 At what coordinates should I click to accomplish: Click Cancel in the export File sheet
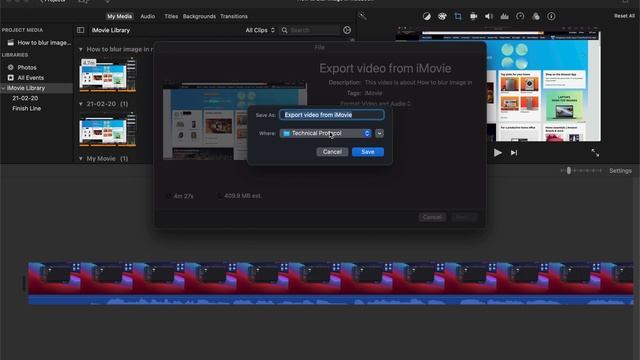[x=432, y=217]
